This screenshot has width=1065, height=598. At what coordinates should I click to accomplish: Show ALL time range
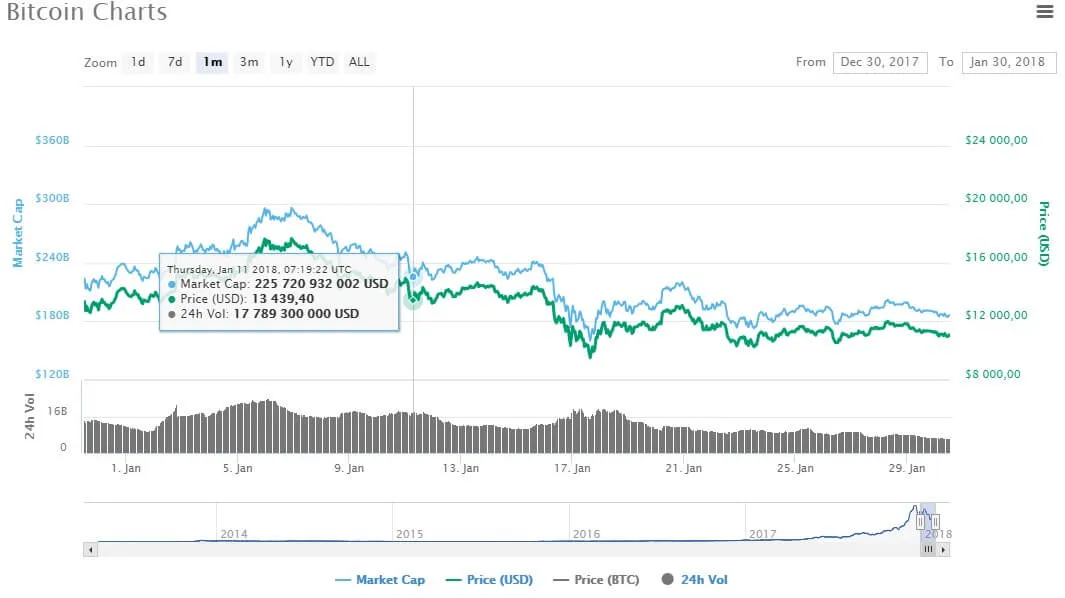359,62
